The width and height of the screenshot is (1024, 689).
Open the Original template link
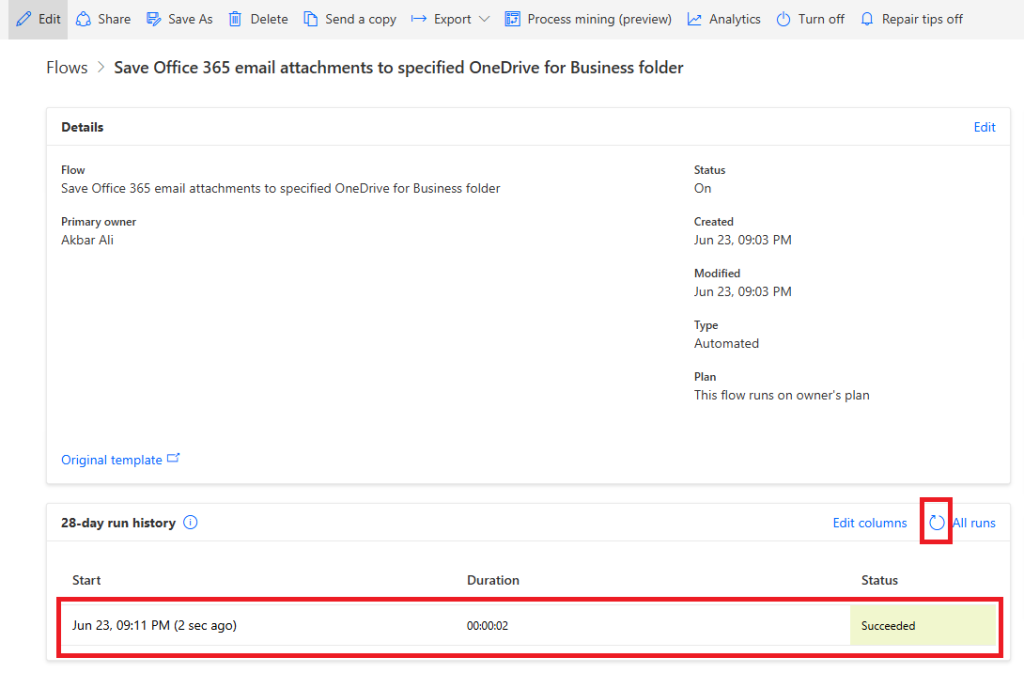pos(112,460)
